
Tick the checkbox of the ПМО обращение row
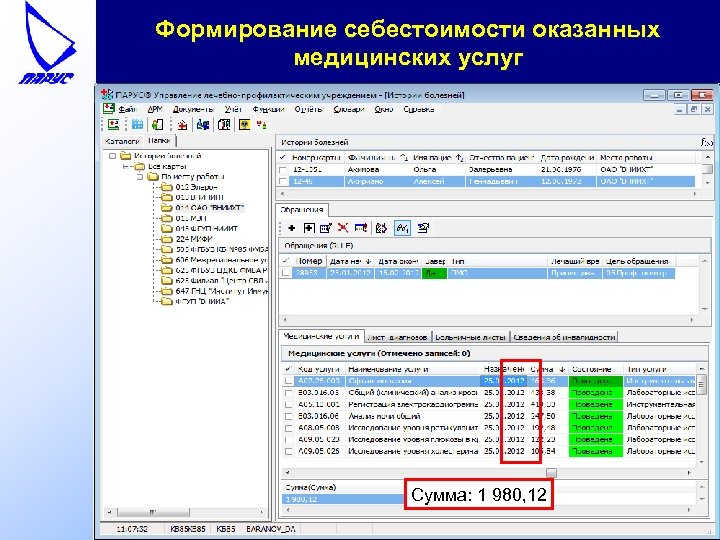click(x=286, y=273)
